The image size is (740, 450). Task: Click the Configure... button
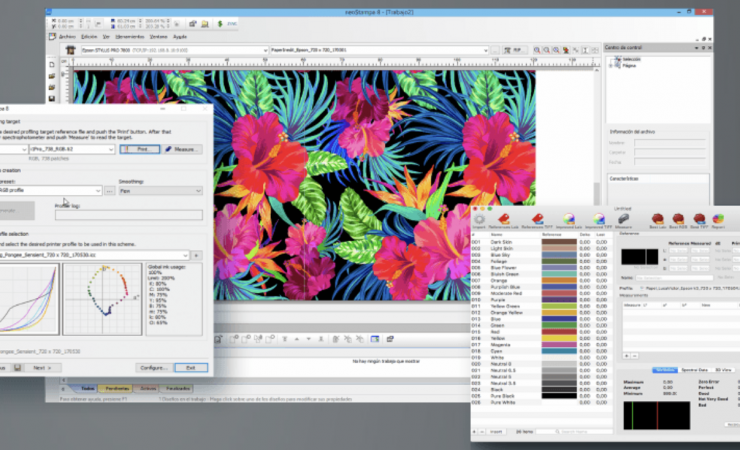[152, 368]
